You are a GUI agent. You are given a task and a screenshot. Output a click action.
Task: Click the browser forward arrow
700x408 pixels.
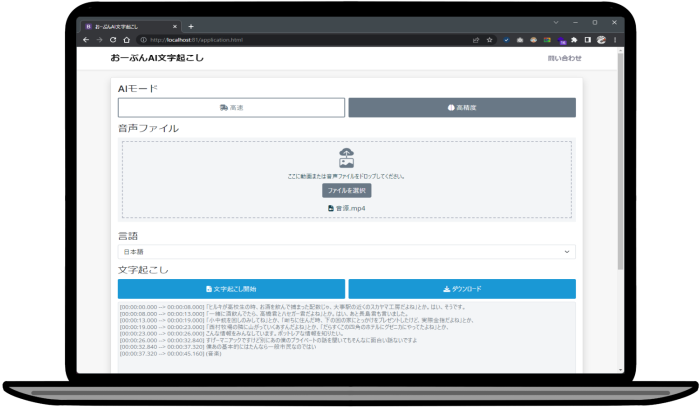[x=100, y=40]
